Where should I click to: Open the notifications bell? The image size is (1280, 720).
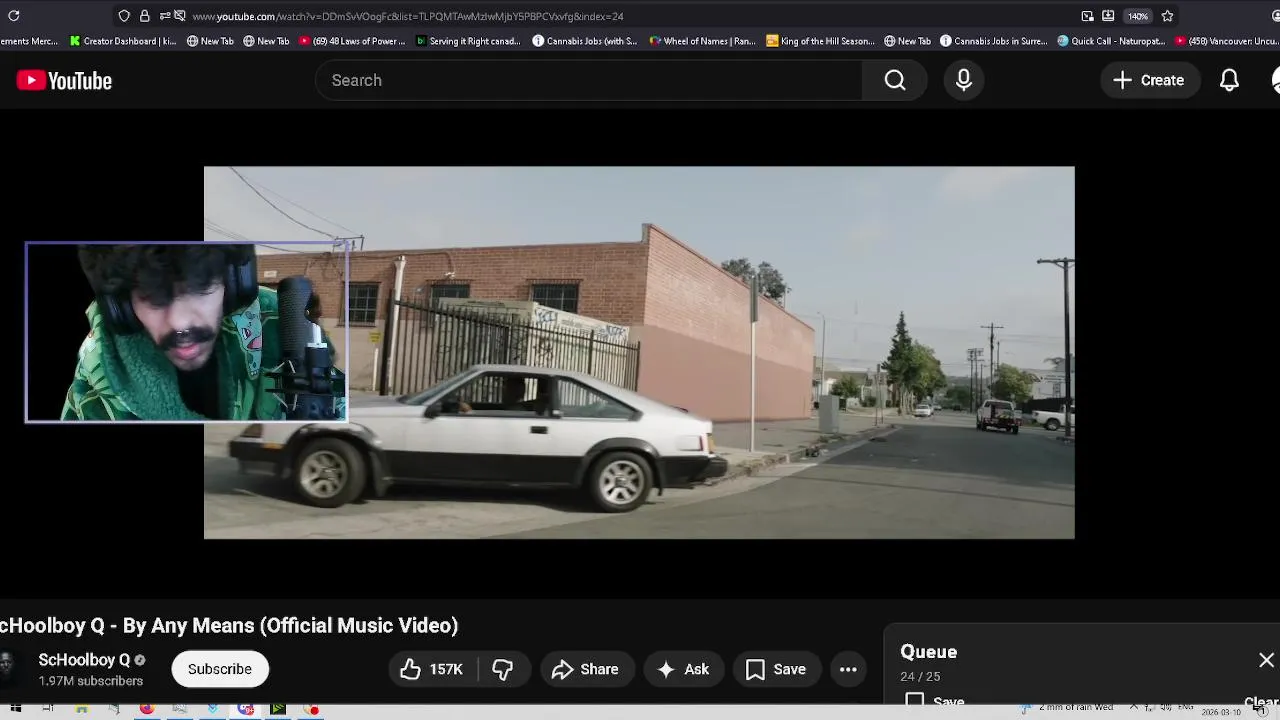(1229, 80)
